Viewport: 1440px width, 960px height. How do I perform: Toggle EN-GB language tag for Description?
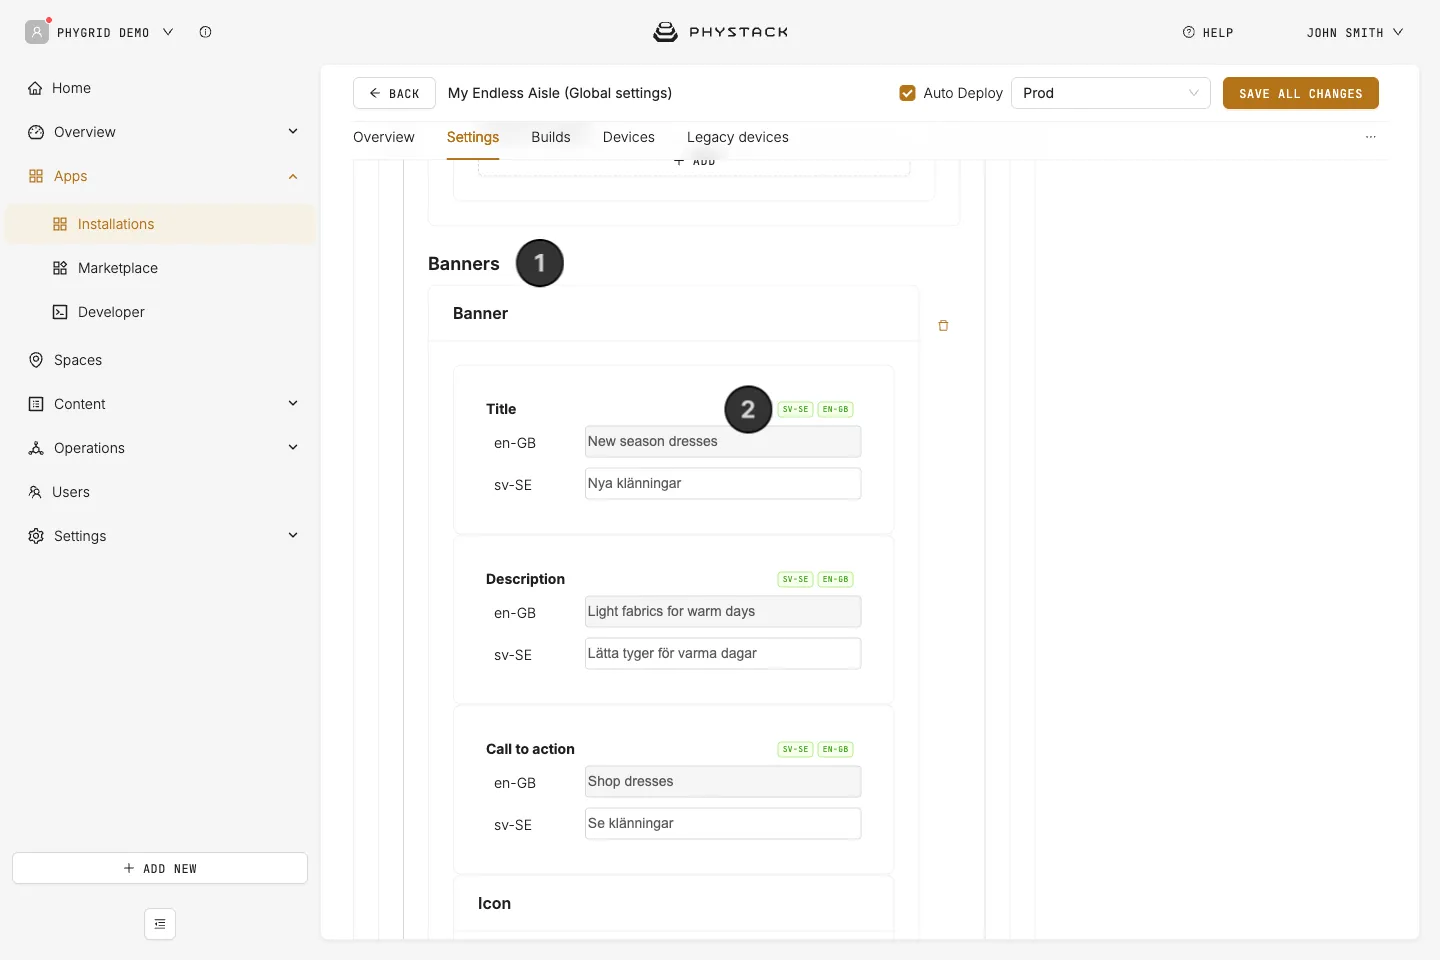(835, 579)
